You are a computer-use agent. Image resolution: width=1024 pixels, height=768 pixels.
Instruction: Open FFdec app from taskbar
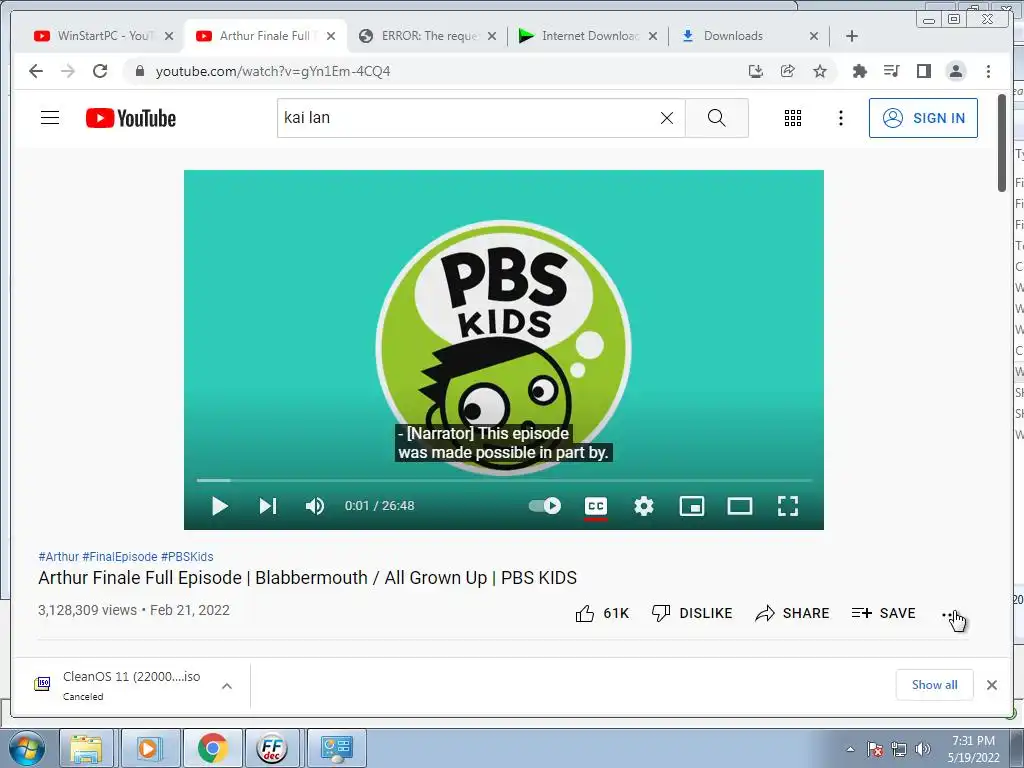(x=272, y=748)
